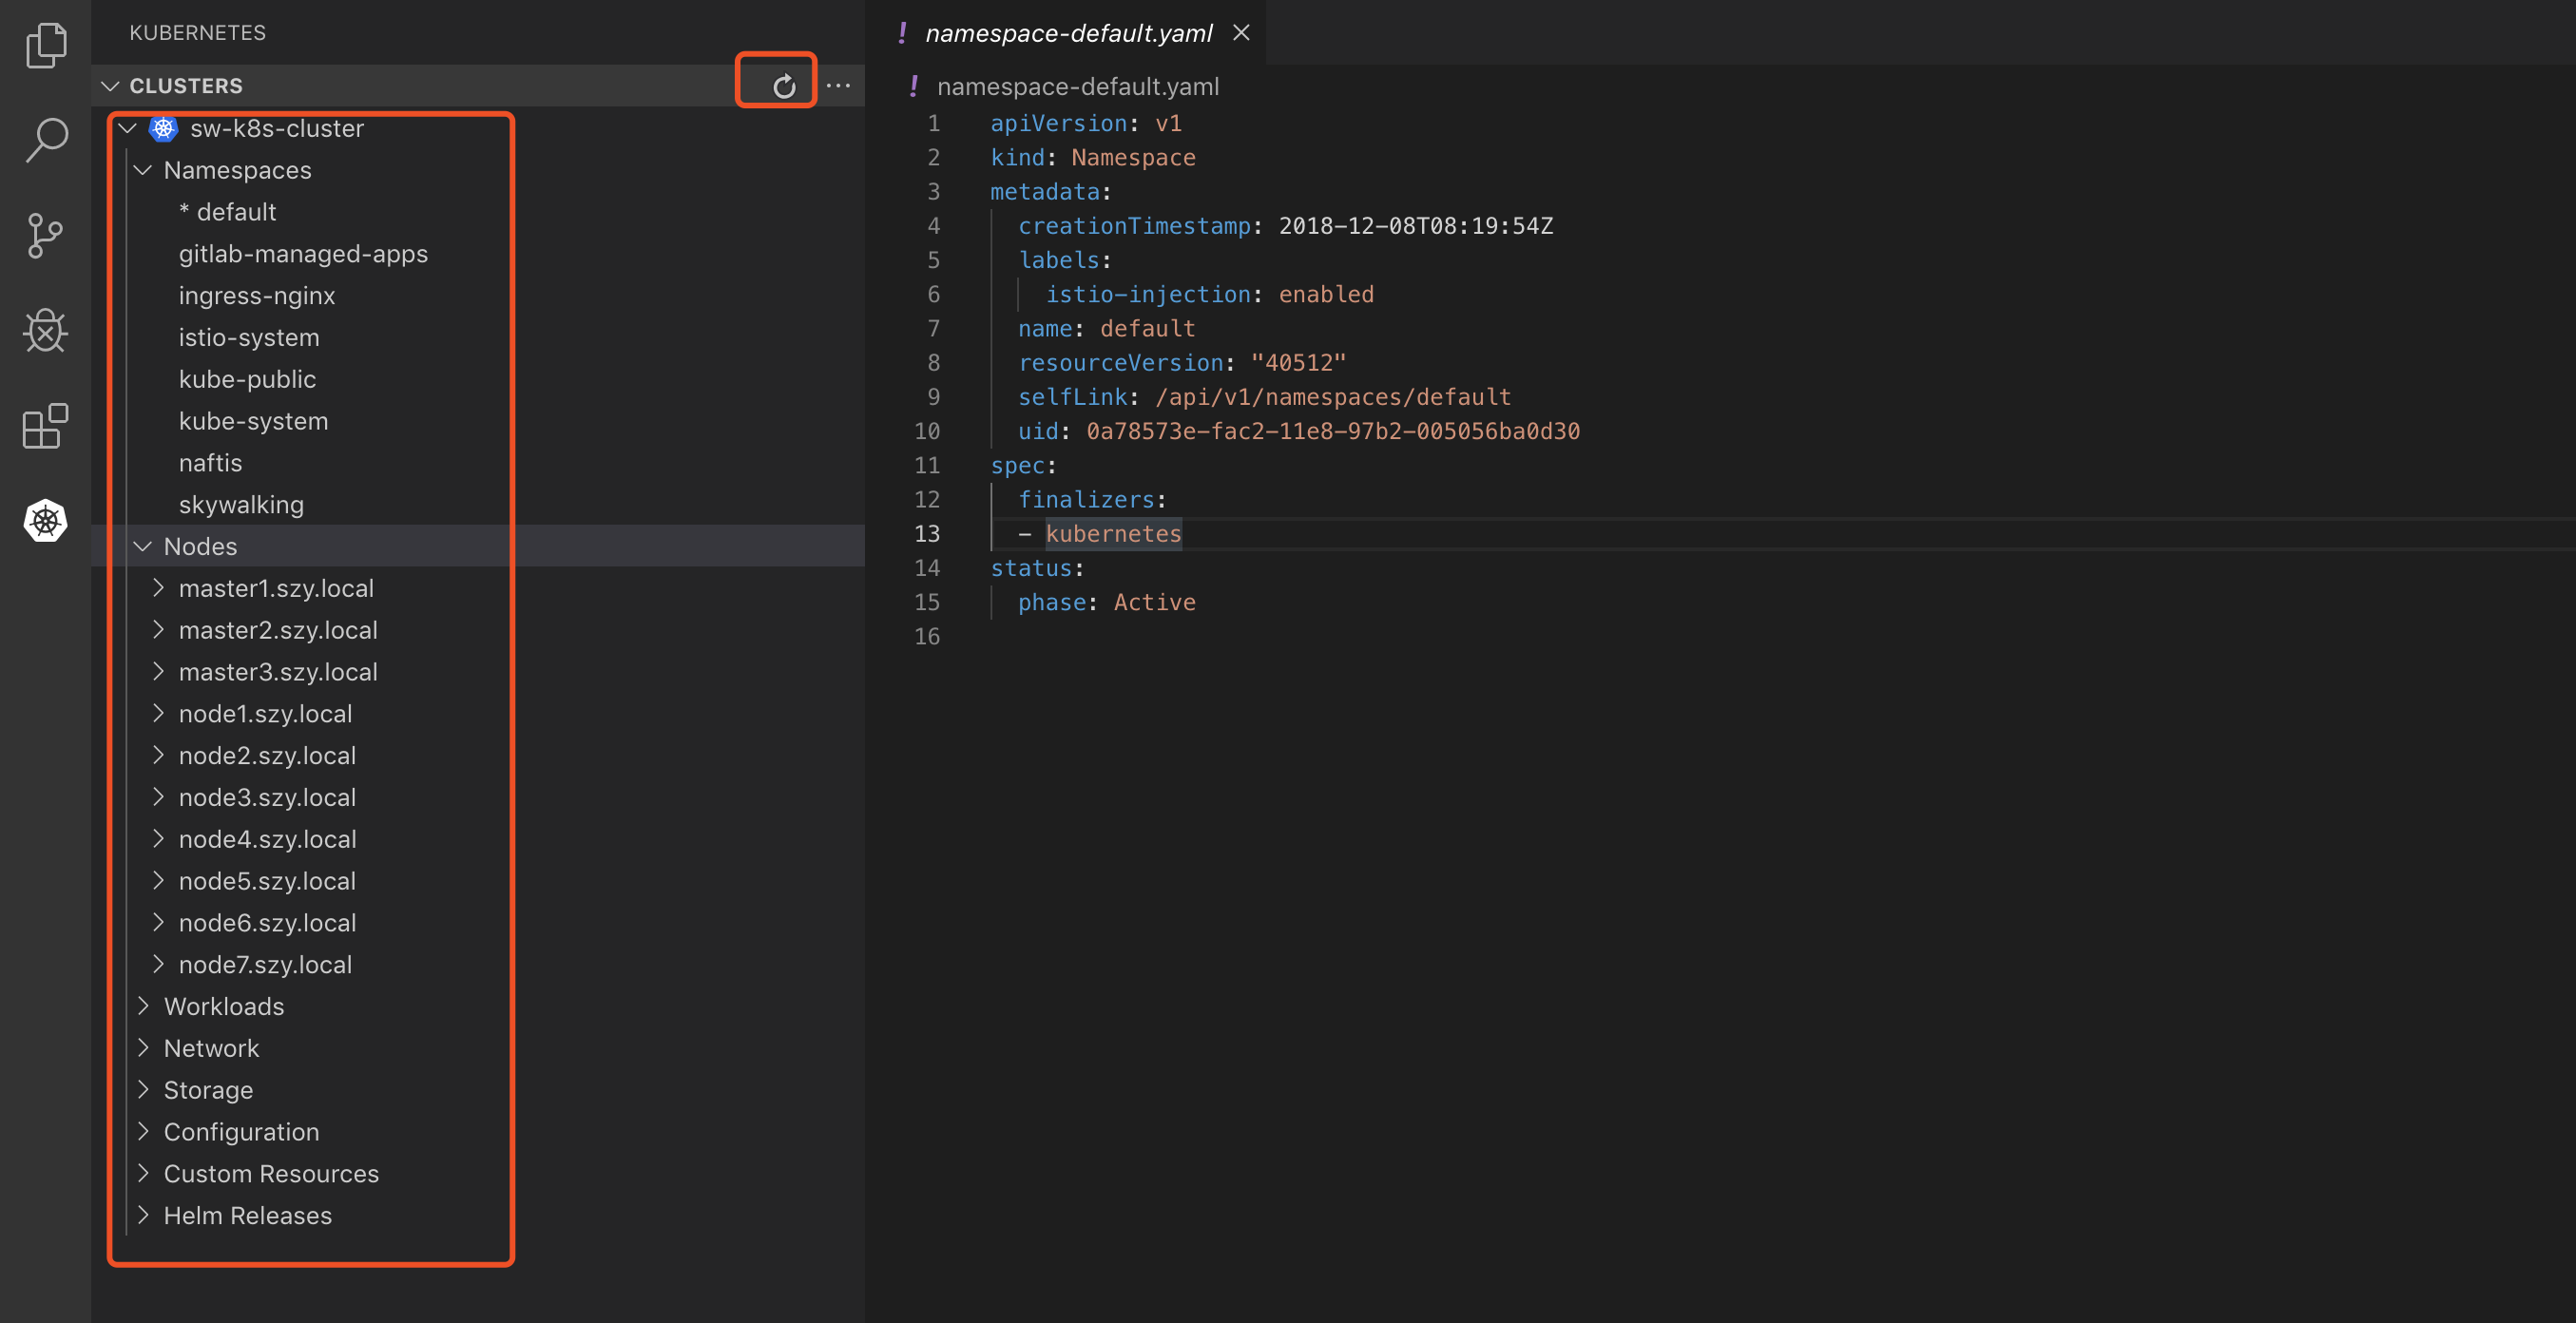The width and height of the screenshot is (2576, 1323).
Task: Open the Extensions icon
Action: pos(45,426)
